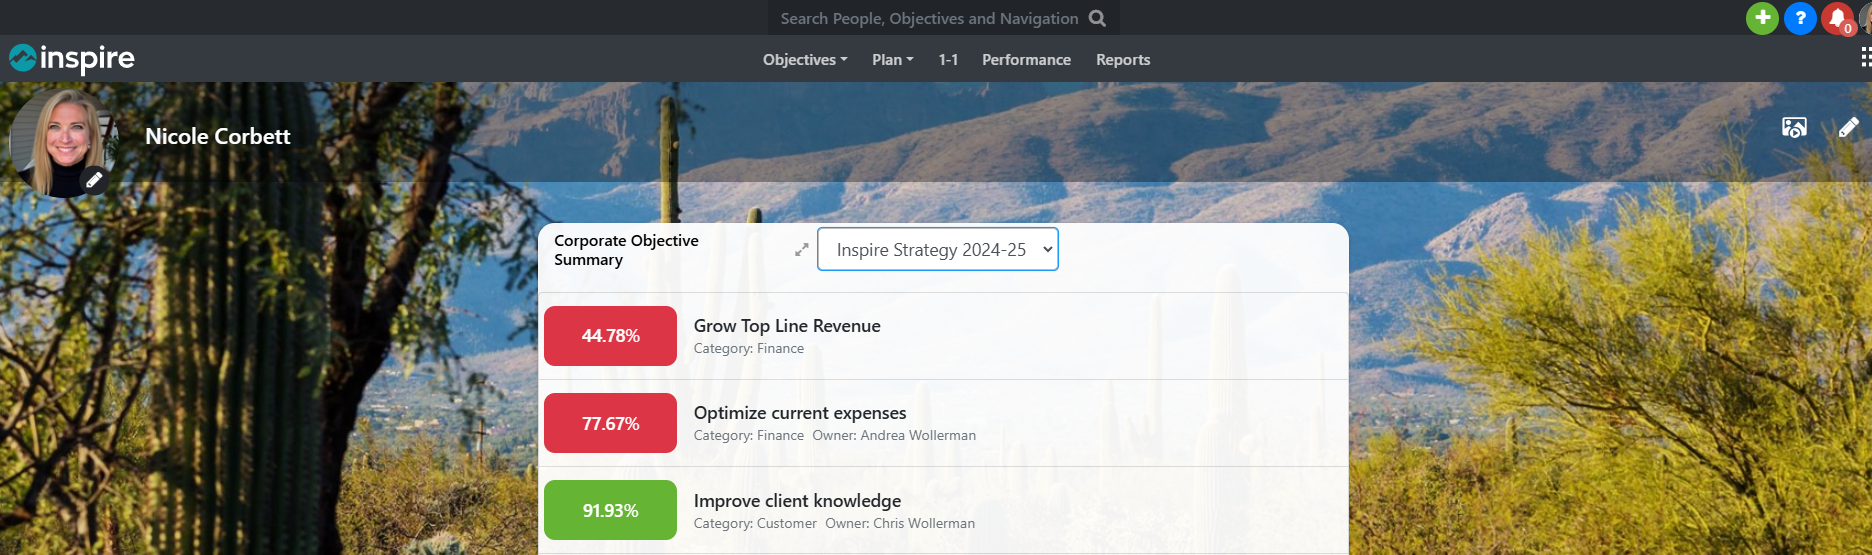
Task: Open the apps grid menu icon
Action: (1865, 58)
